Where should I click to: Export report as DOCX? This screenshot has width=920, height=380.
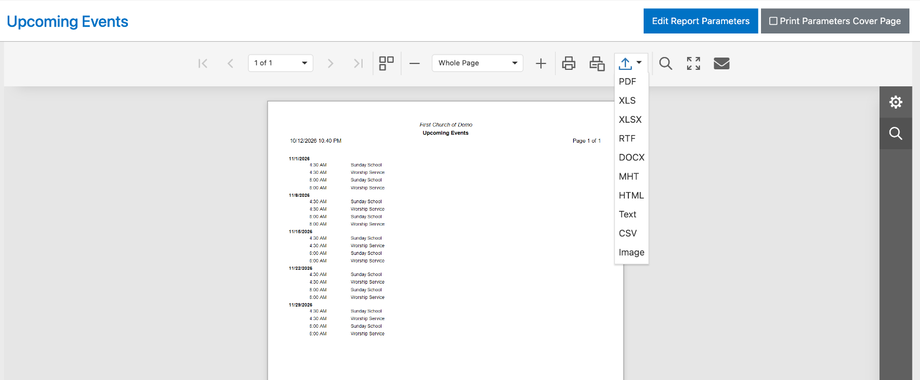coord(631,157)
